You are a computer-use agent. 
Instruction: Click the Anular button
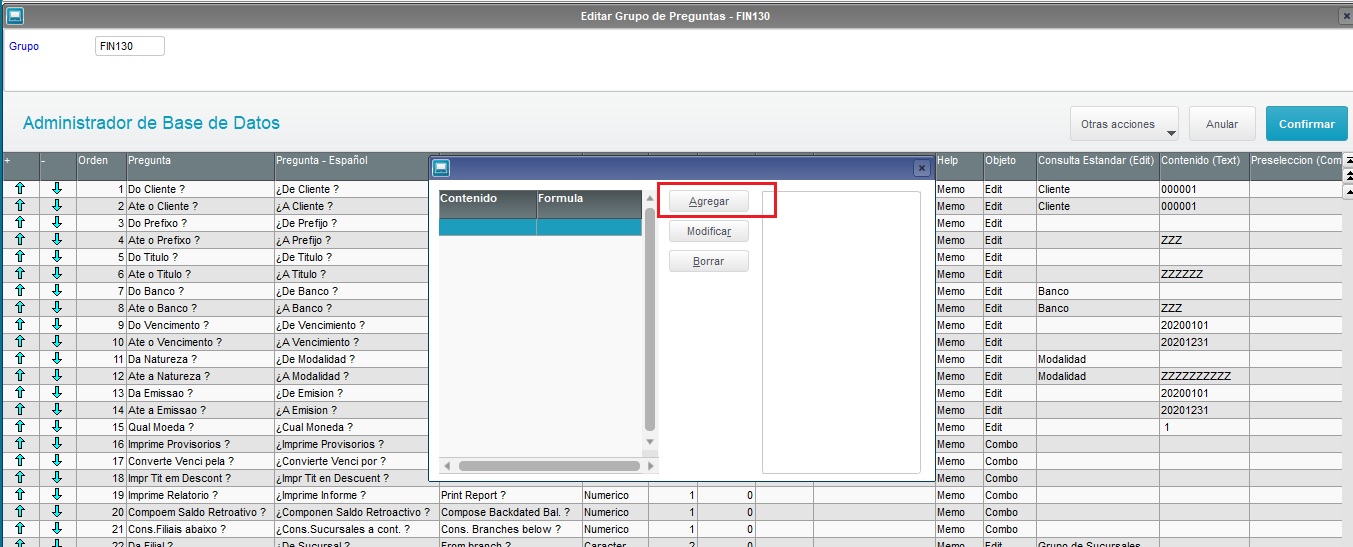pos(1222,124)
